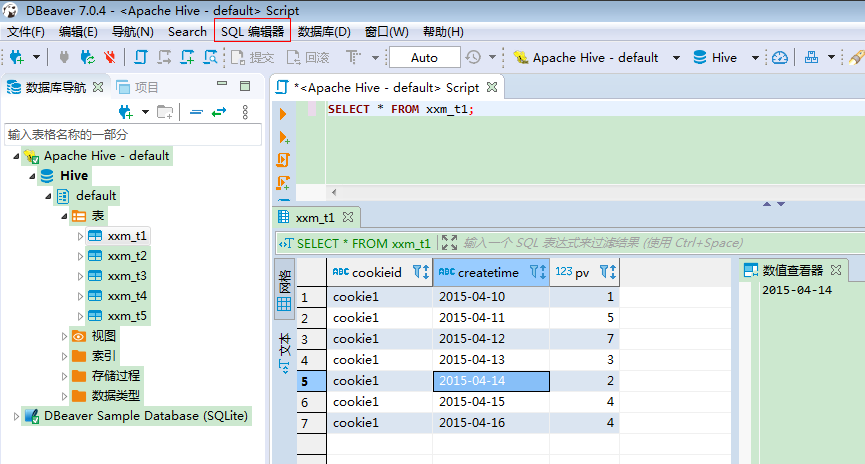865x464 pixels.
Task: Minimize the database navigator panel
Action: [222, 84]
